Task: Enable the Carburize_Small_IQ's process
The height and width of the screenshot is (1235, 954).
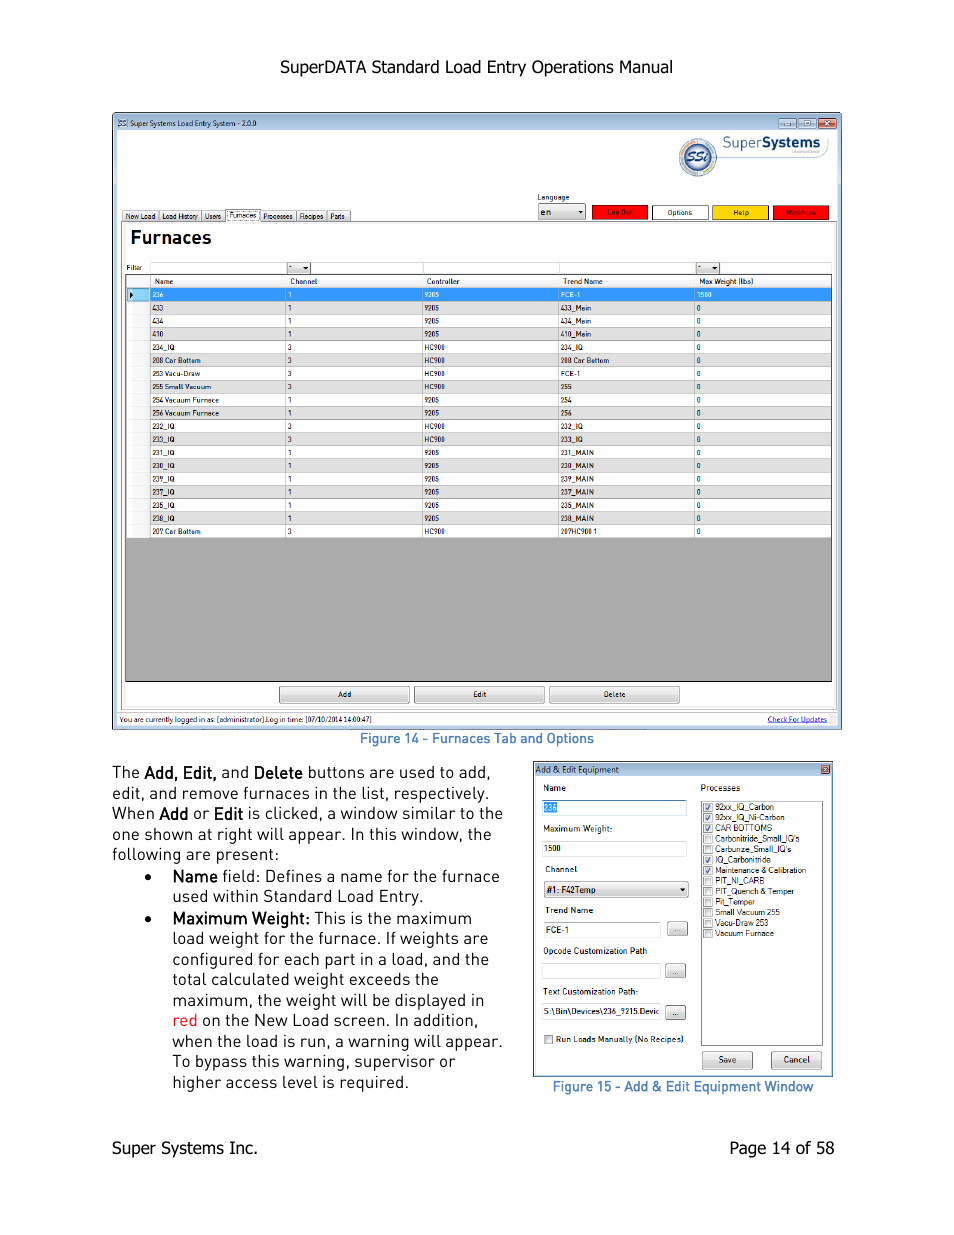Action: (708, 849)
